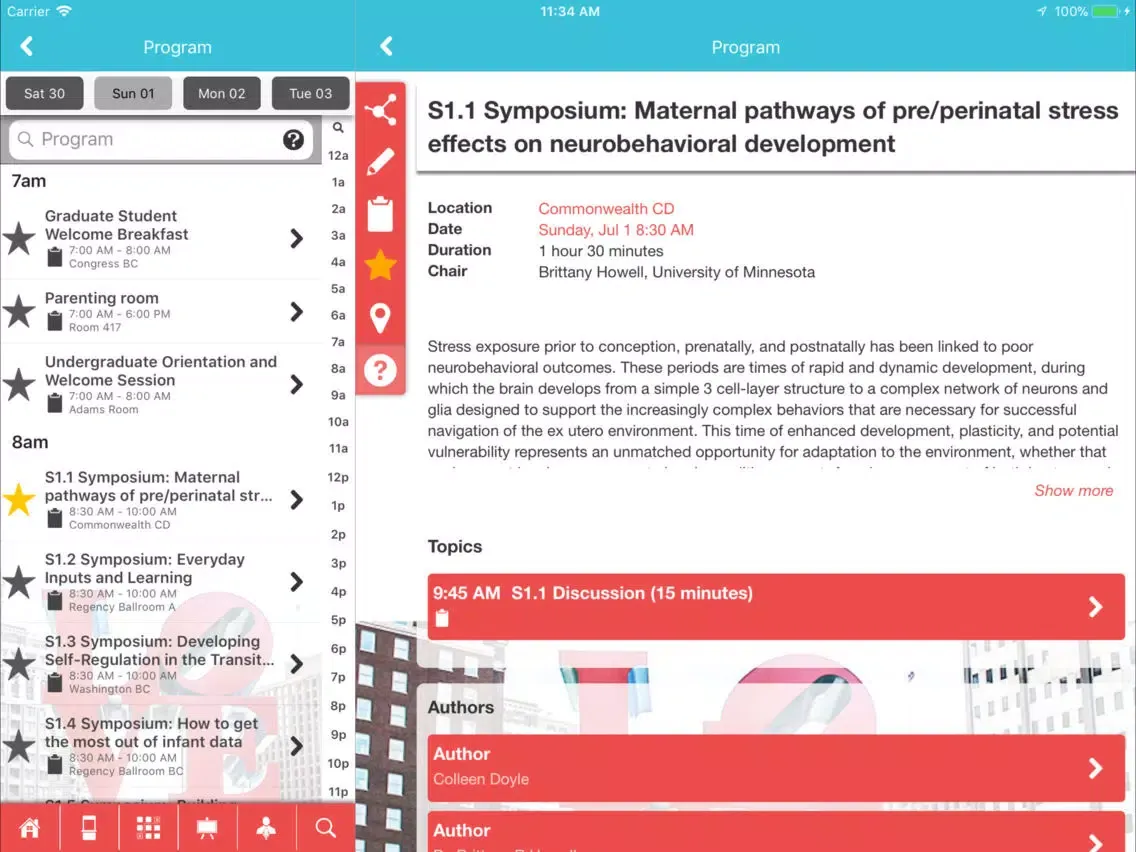This screenshot has width=1136, height=852.
Task: Unstar the S1.1 Symposium in list
Action: pyautogui.click(x=19, y=500)
